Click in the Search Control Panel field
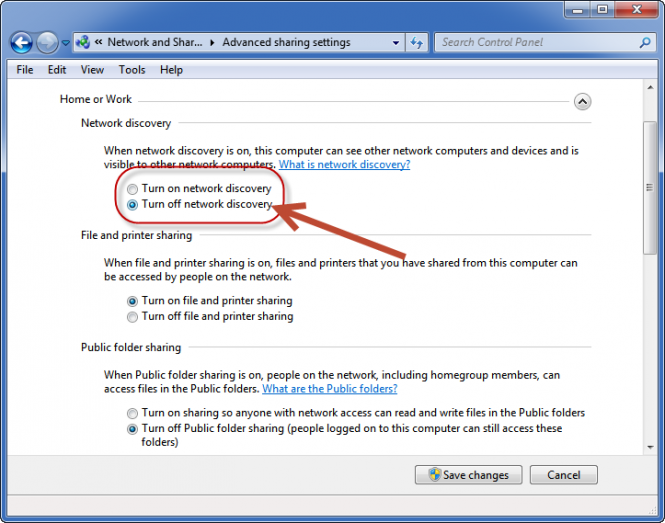Viewport: 665px width, 523px height. pos(535,43)
